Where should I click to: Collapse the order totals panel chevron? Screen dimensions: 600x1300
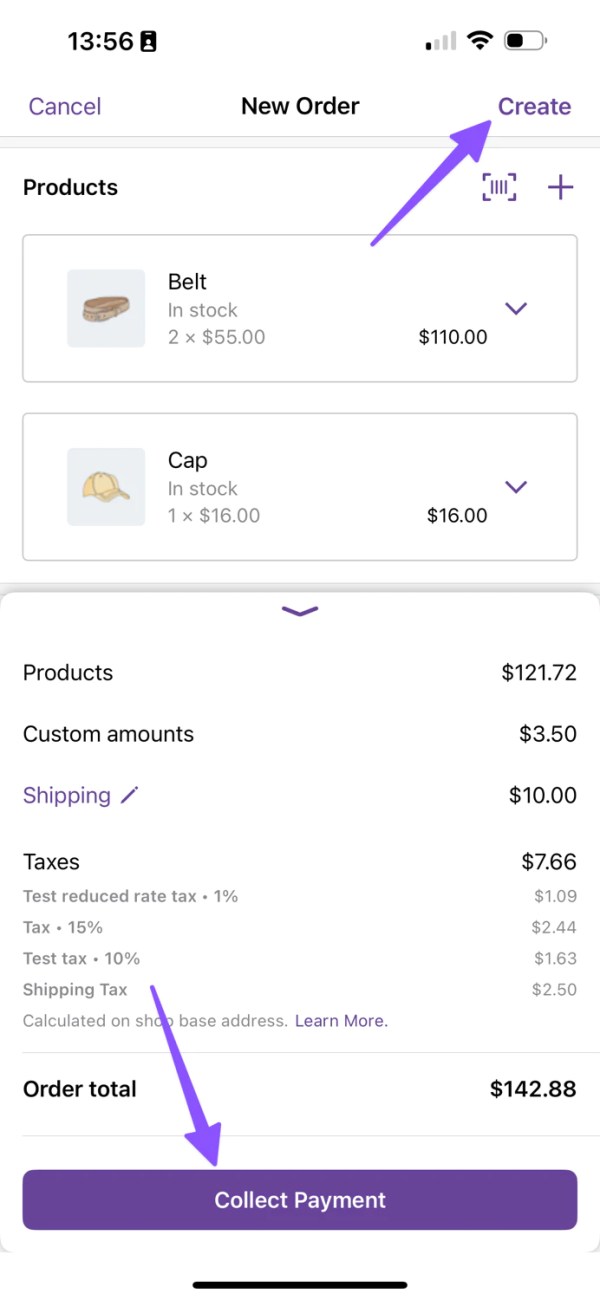[x=300, y=611]
